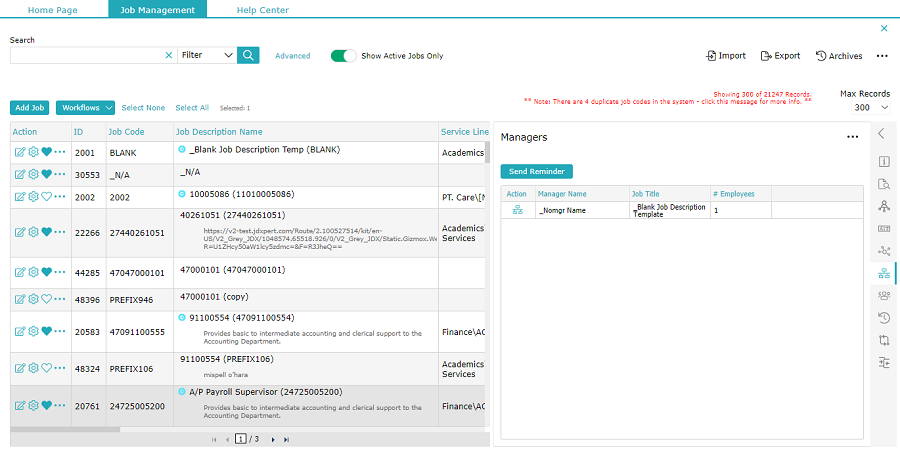The height and width of the screenshot is (450, 900).
Task: Open settings gear for job 30553
Action: 33,175
